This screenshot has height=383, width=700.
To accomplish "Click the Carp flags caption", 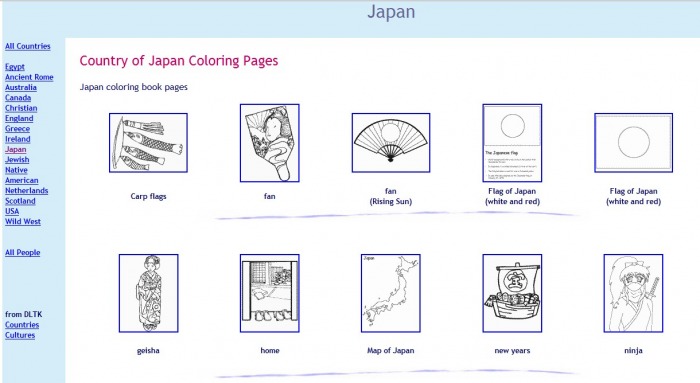I will (148, 196).
